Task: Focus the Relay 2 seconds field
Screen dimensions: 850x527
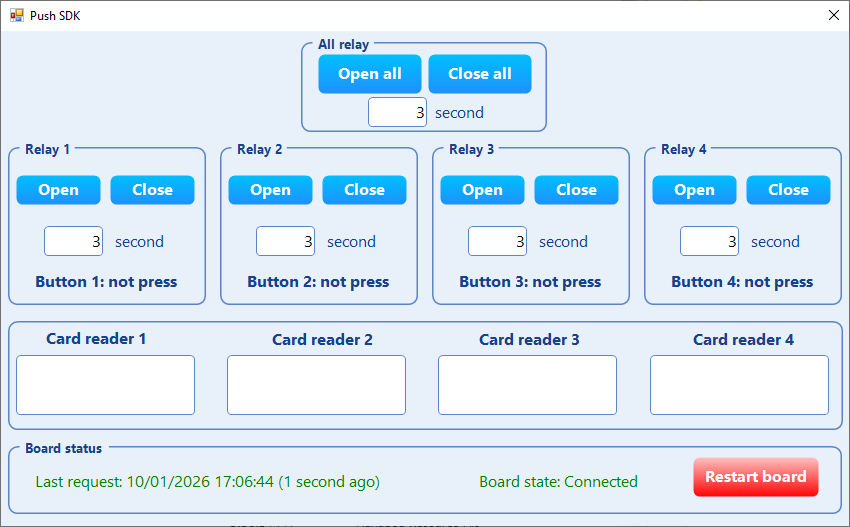Action: [x=285, y=241]
